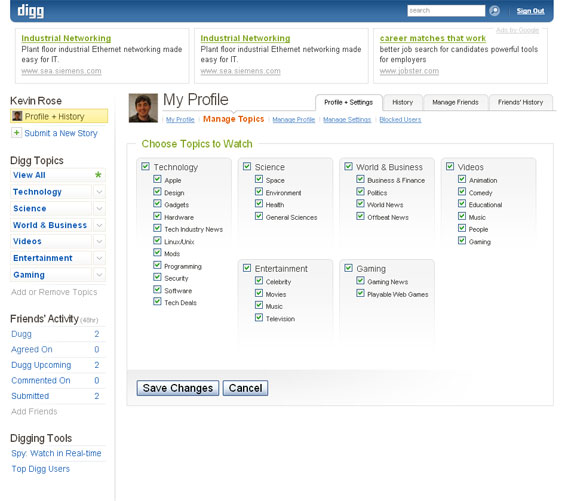Open the Manage Friends tab
The image size is (565, 501).
click(455, 102)
